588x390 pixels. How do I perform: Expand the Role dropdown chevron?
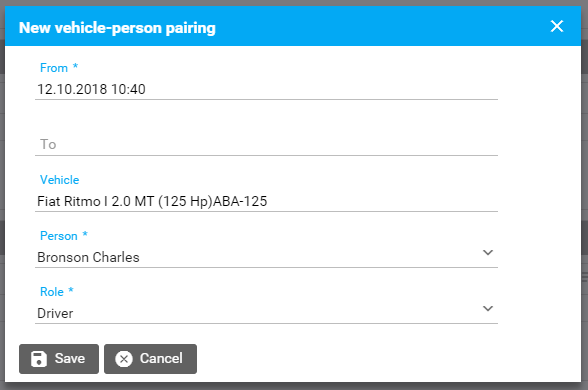click(488, 309)
